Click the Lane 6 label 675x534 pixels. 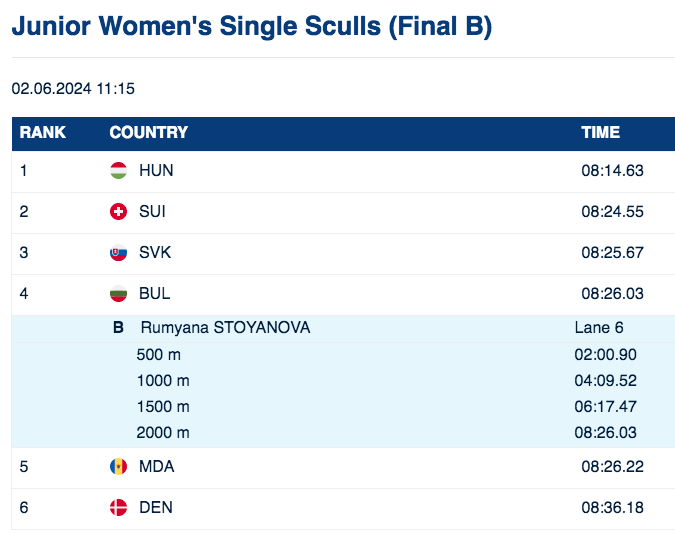click(599, 328)
